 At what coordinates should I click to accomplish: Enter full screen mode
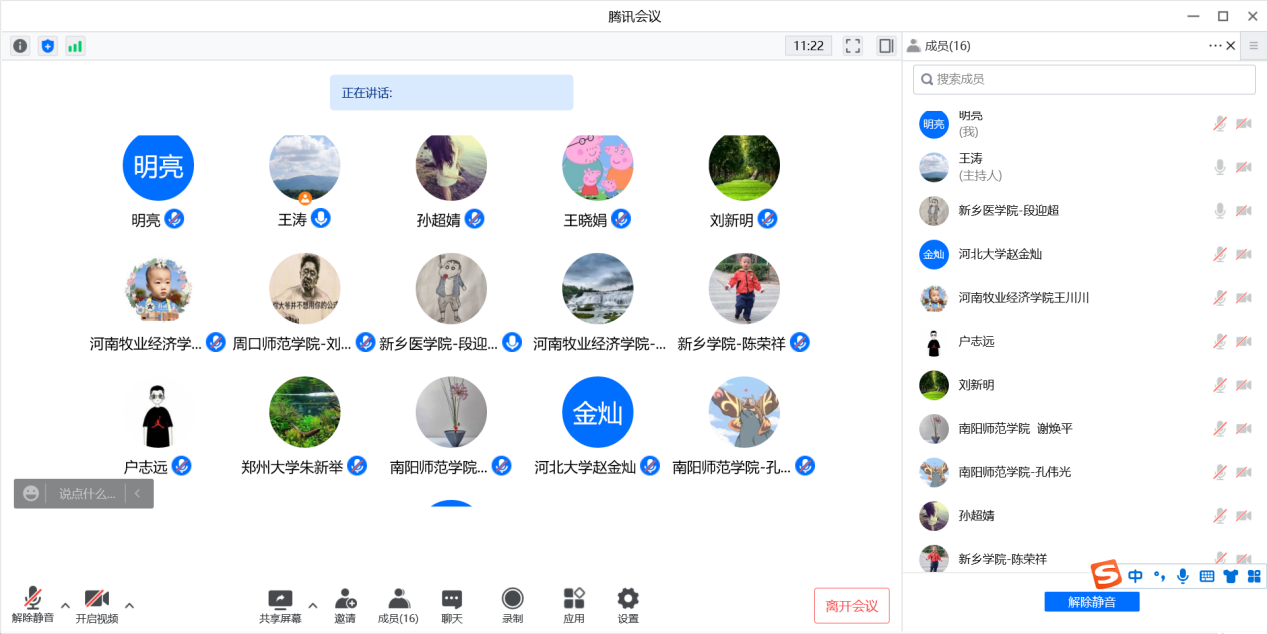click(853, 46)
